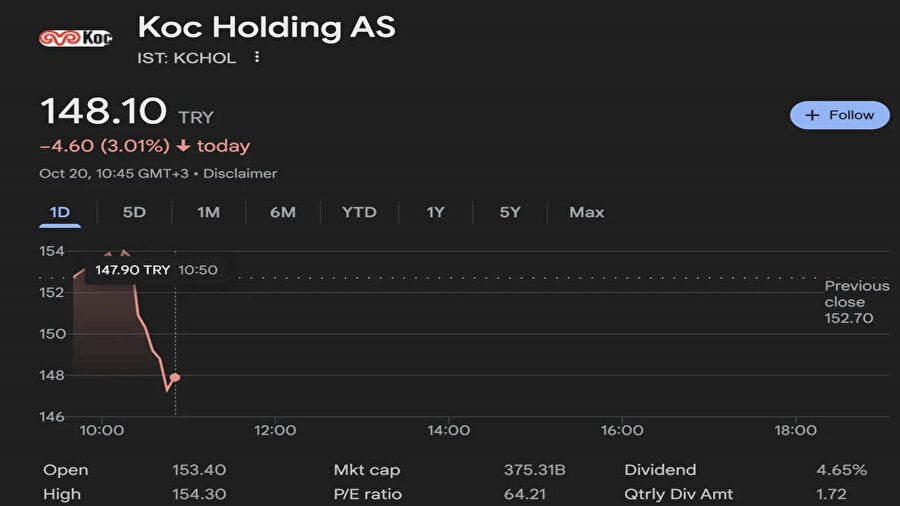Open the Disclaimer link
This screenshot has height=506, width=900.
point(240,173)
